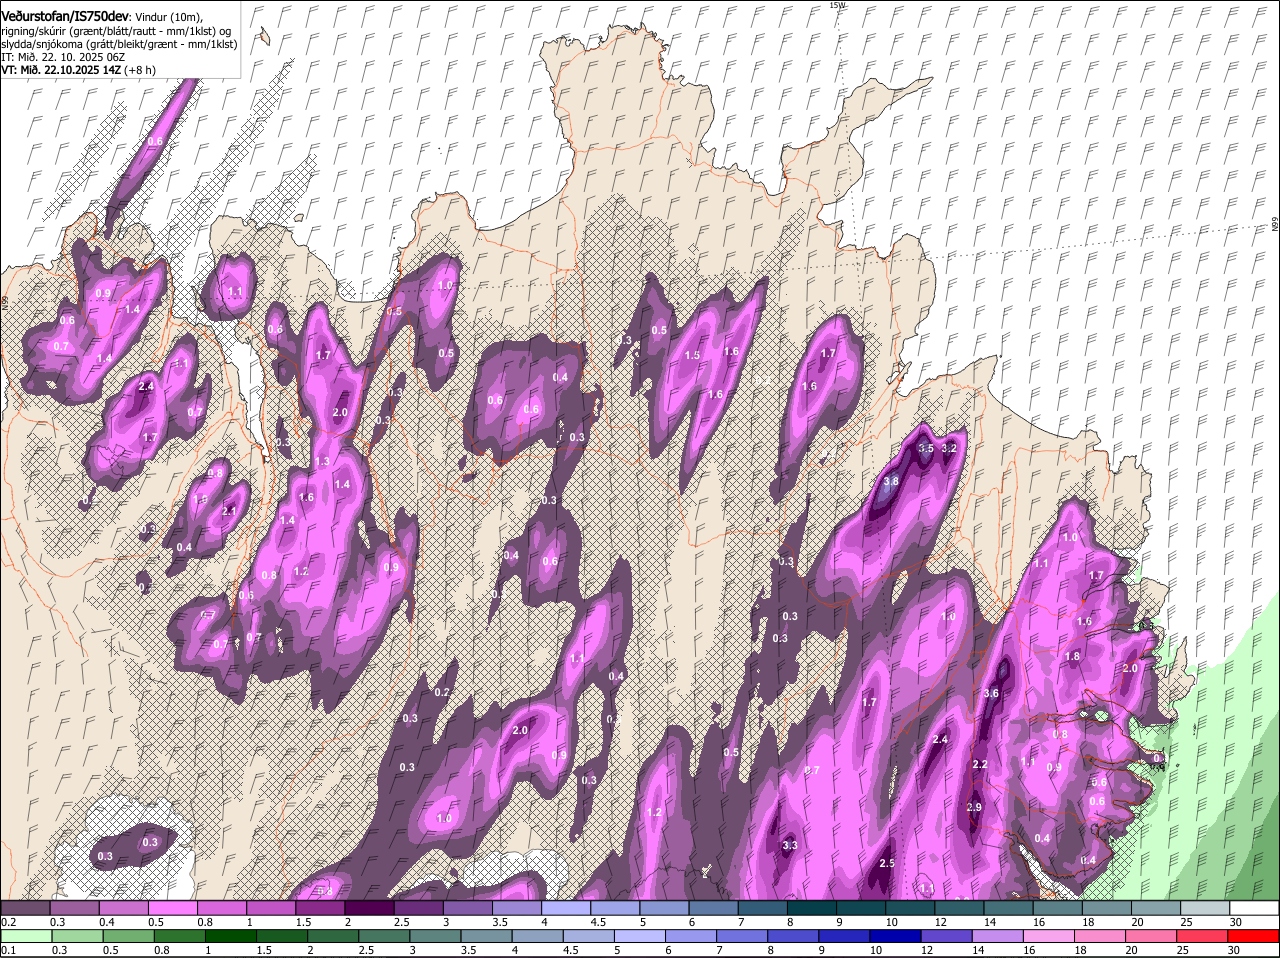Click the 3.6 value label on the map
This screenshot has width=1280, height=958.
(x=991, y=693)
